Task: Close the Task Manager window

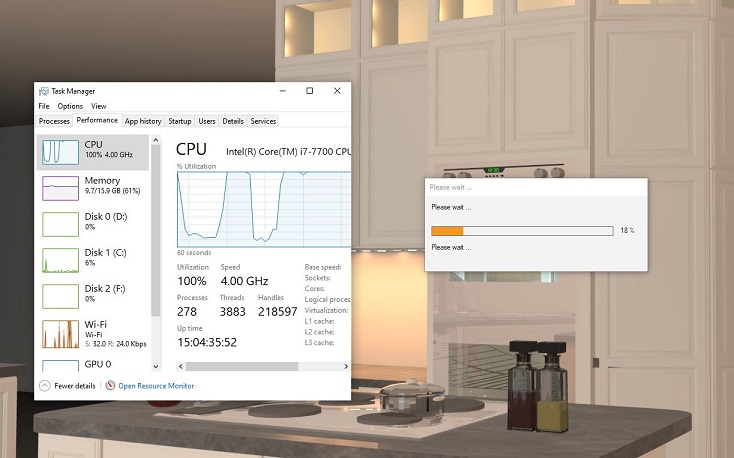Action: coord(337,91)
